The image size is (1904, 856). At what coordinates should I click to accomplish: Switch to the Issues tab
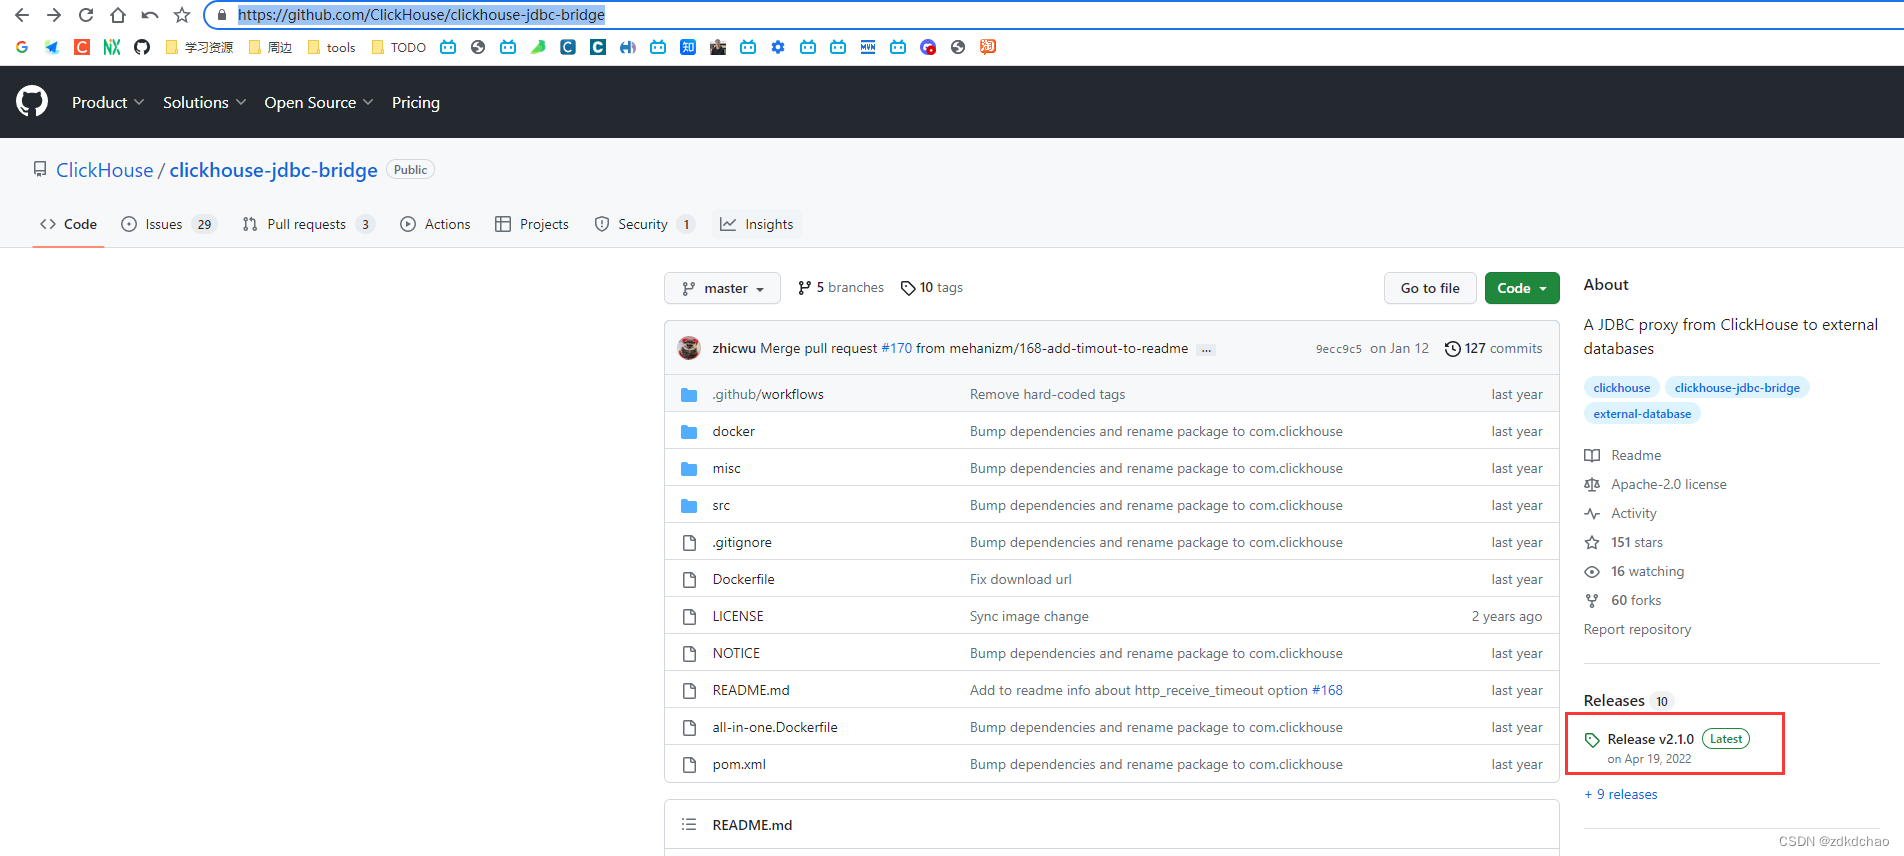pos(168,224)
